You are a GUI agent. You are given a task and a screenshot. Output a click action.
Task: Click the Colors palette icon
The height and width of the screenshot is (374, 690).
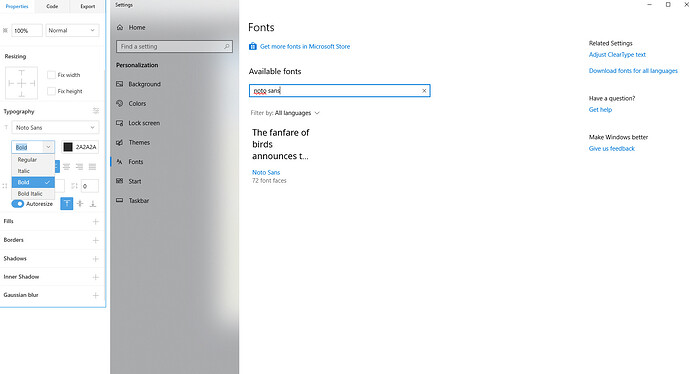pos(119,103)
